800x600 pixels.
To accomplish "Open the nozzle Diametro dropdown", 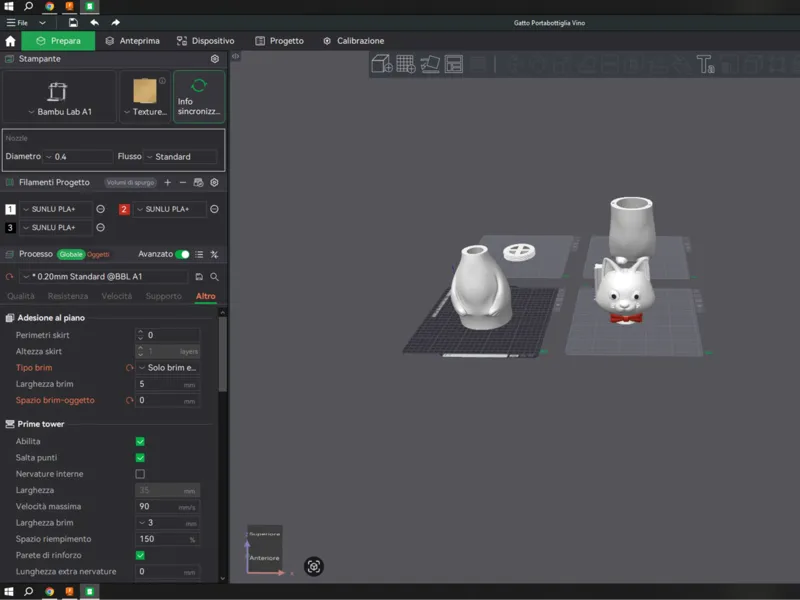I will pyautogui.click(x=78, y=157).
